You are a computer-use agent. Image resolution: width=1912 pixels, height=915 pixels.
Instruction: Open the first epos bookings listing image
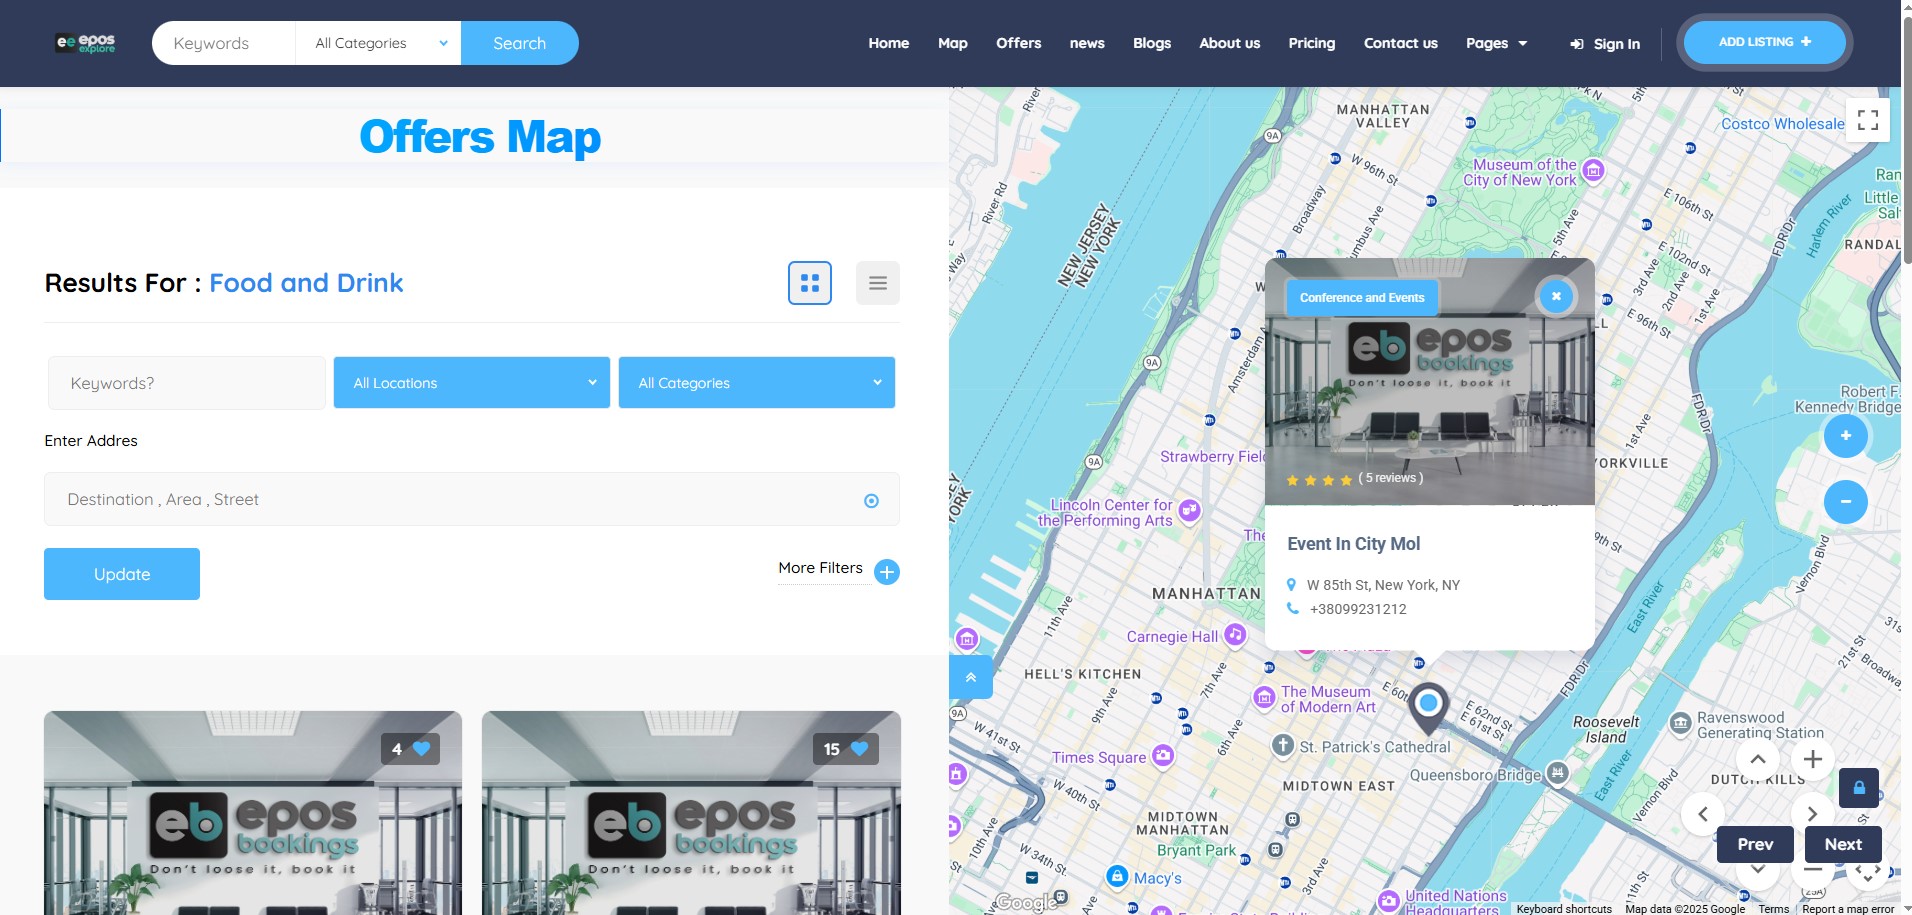253,813
